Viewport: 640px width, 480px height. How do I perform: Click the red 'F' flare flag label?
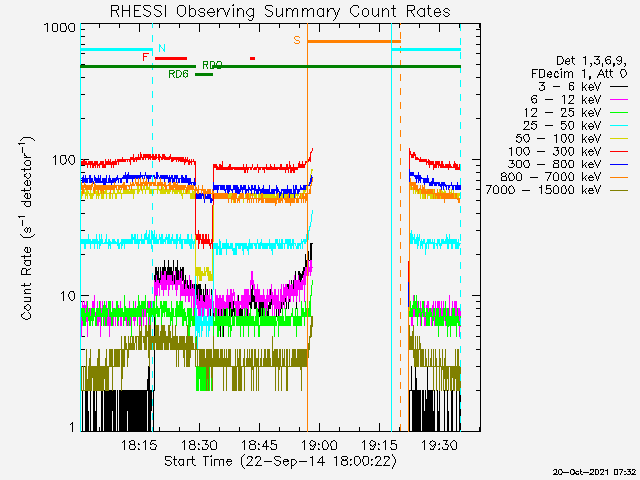coord(145,57)
